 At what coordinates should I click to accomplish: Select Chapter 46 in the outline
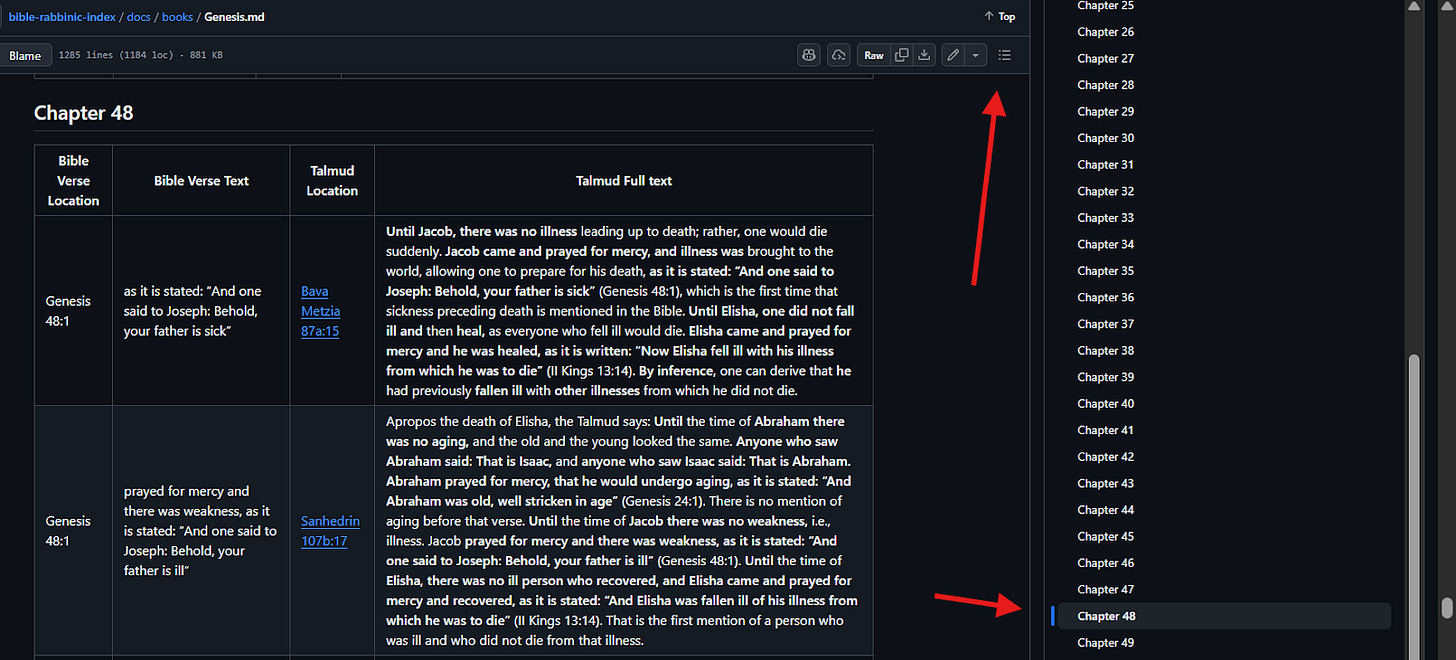[x=1105, y=563]
